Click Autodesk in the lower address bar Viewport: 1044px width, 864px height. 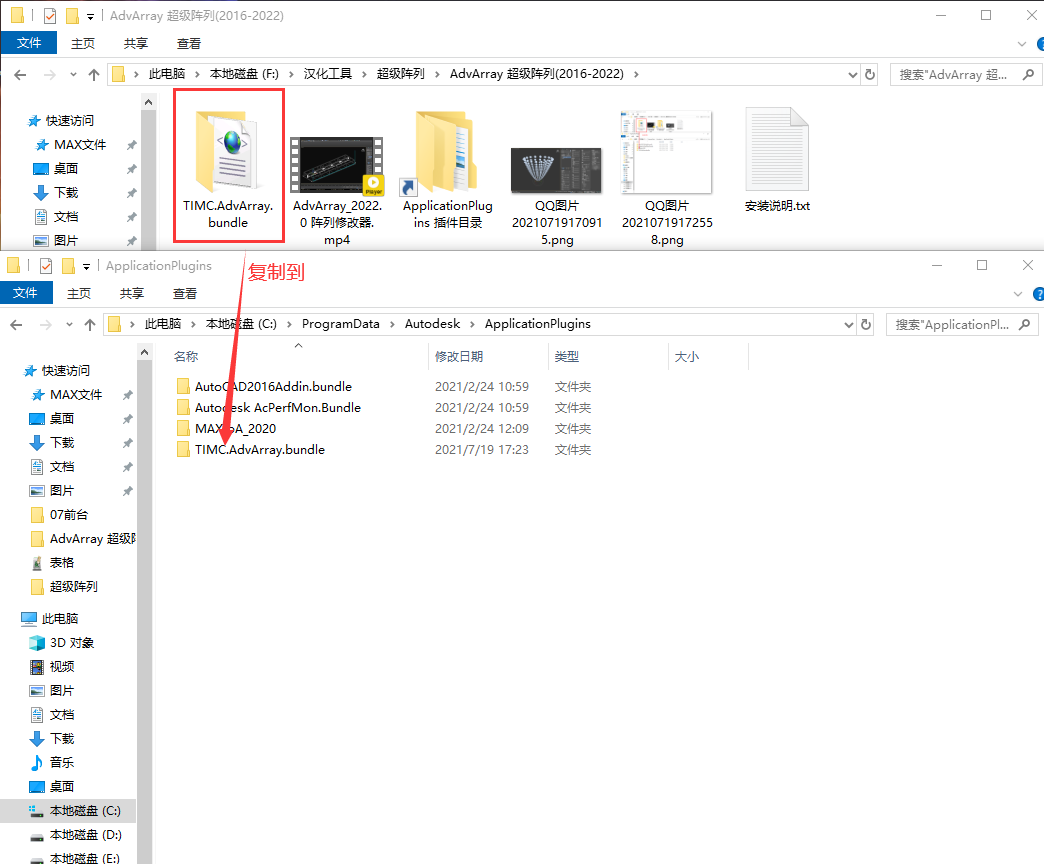click(x=432, y=324)
